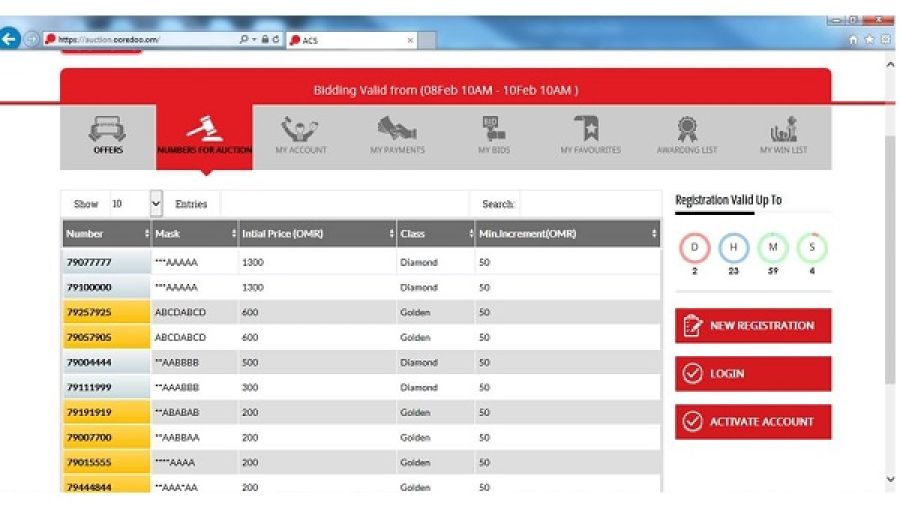Sort by Class column header
This screenshot has width=900, height=507.
[x=436, y=234]
